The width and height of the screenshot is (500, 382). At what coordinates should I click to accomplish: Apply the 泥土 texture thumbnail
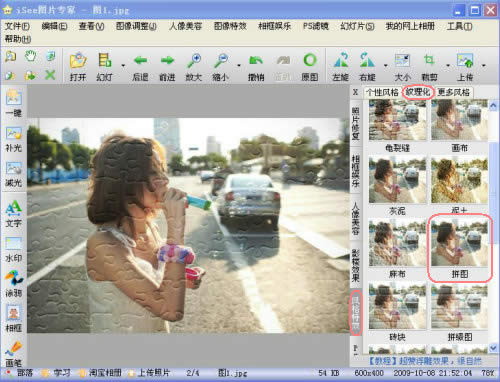click(459, 180)
